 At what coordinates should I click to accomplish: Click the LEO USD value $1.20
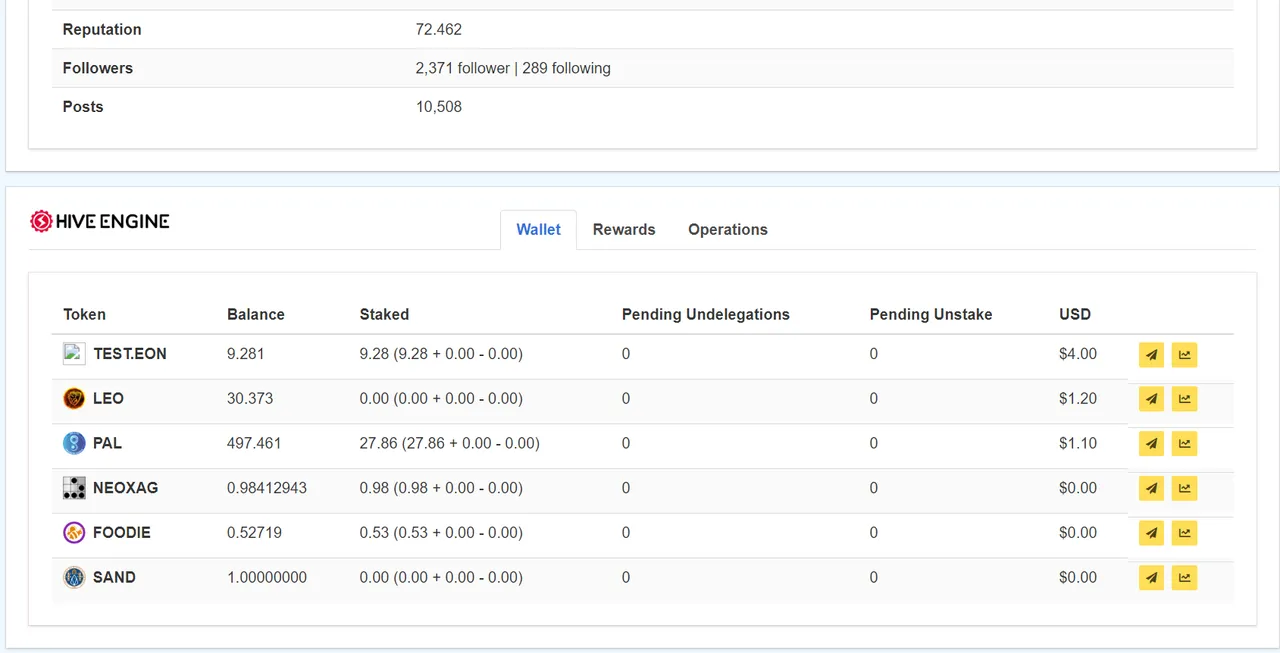pyautogui.click(x=1078, y=398)
